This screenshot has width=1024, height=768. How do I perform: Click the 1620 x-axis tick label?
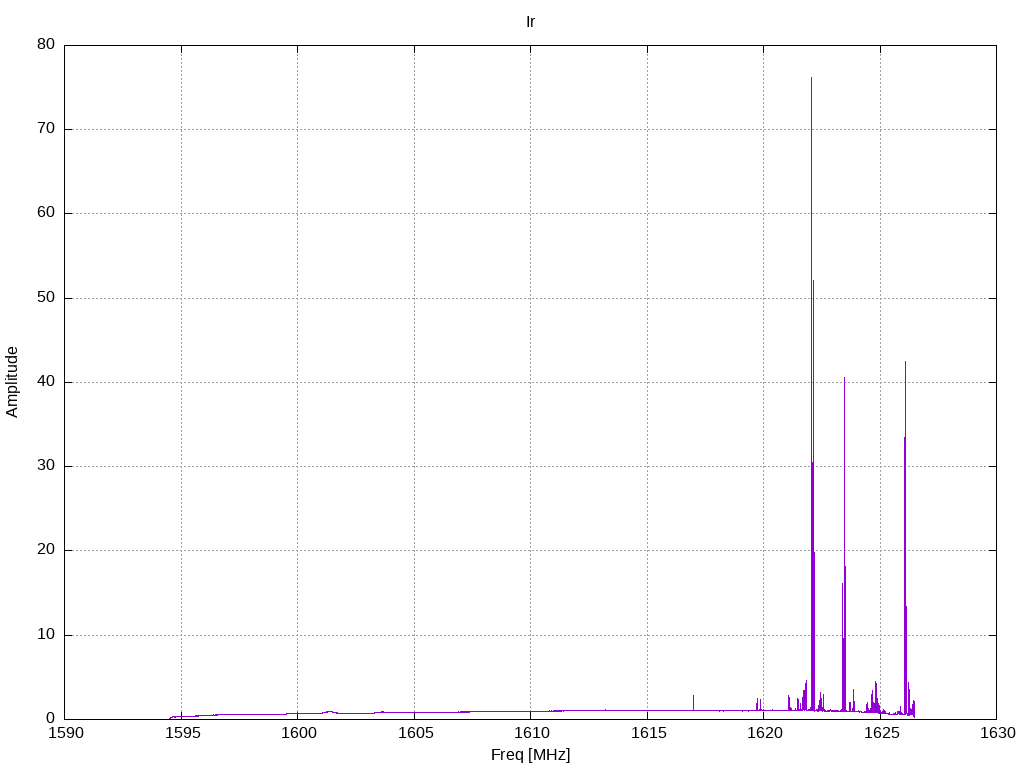764,733
